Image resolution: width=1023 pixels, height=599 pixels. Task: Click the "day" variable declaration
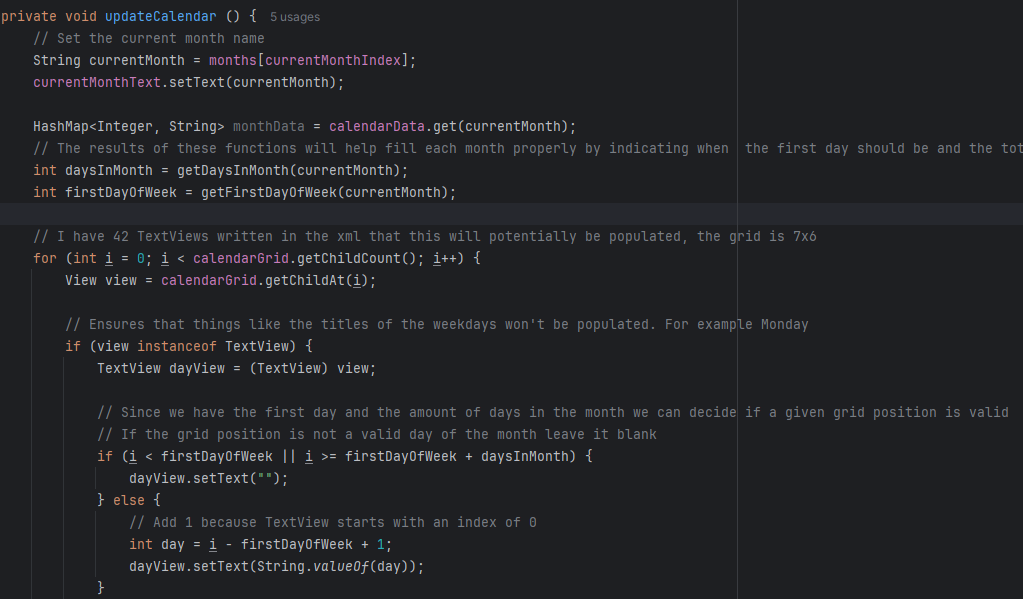click(172, 544)
